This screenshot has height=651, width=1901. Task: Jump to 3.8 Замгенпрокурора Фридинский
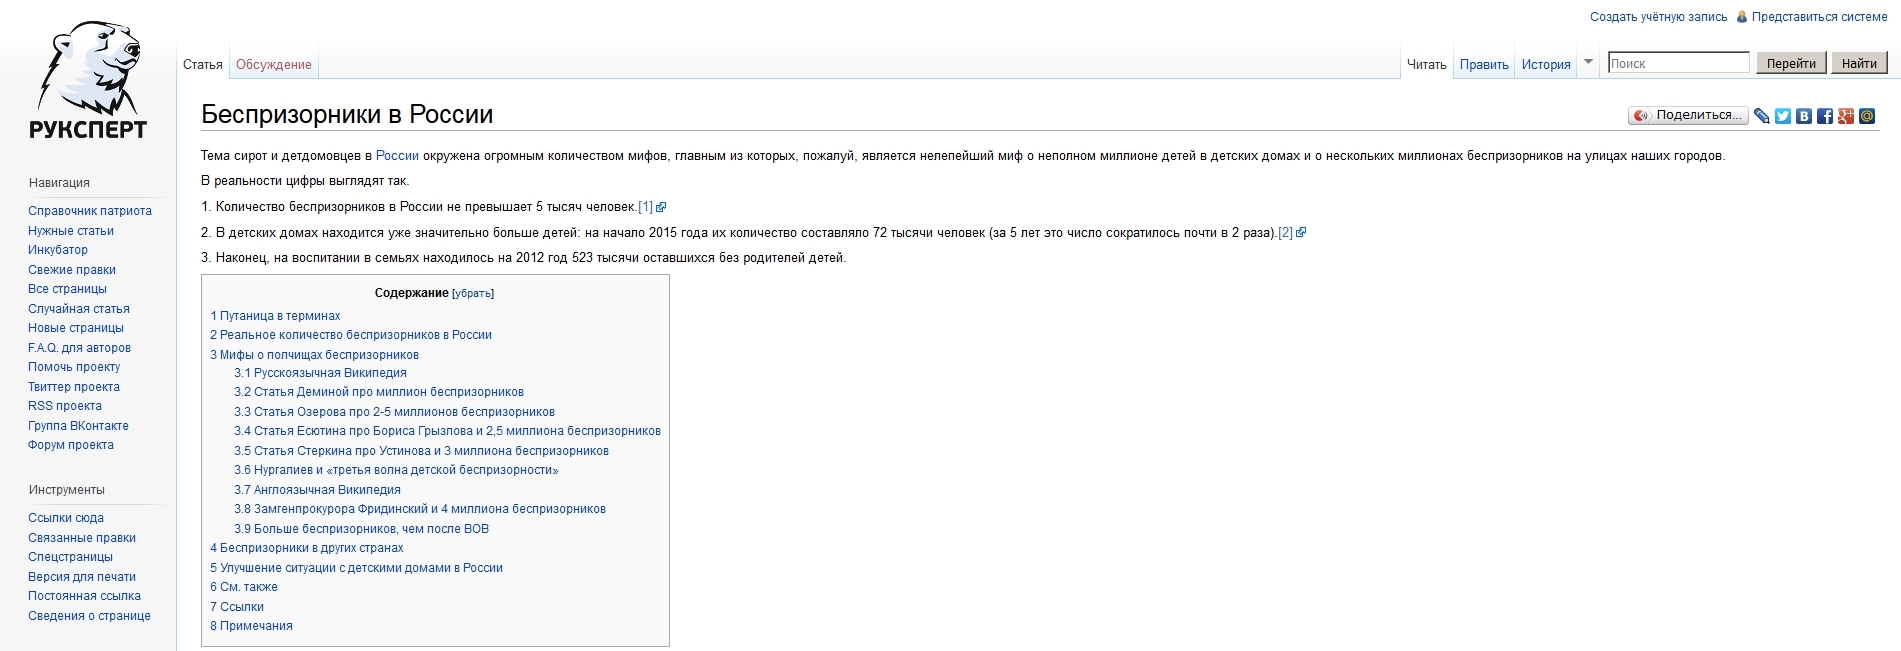pos(420,509)
